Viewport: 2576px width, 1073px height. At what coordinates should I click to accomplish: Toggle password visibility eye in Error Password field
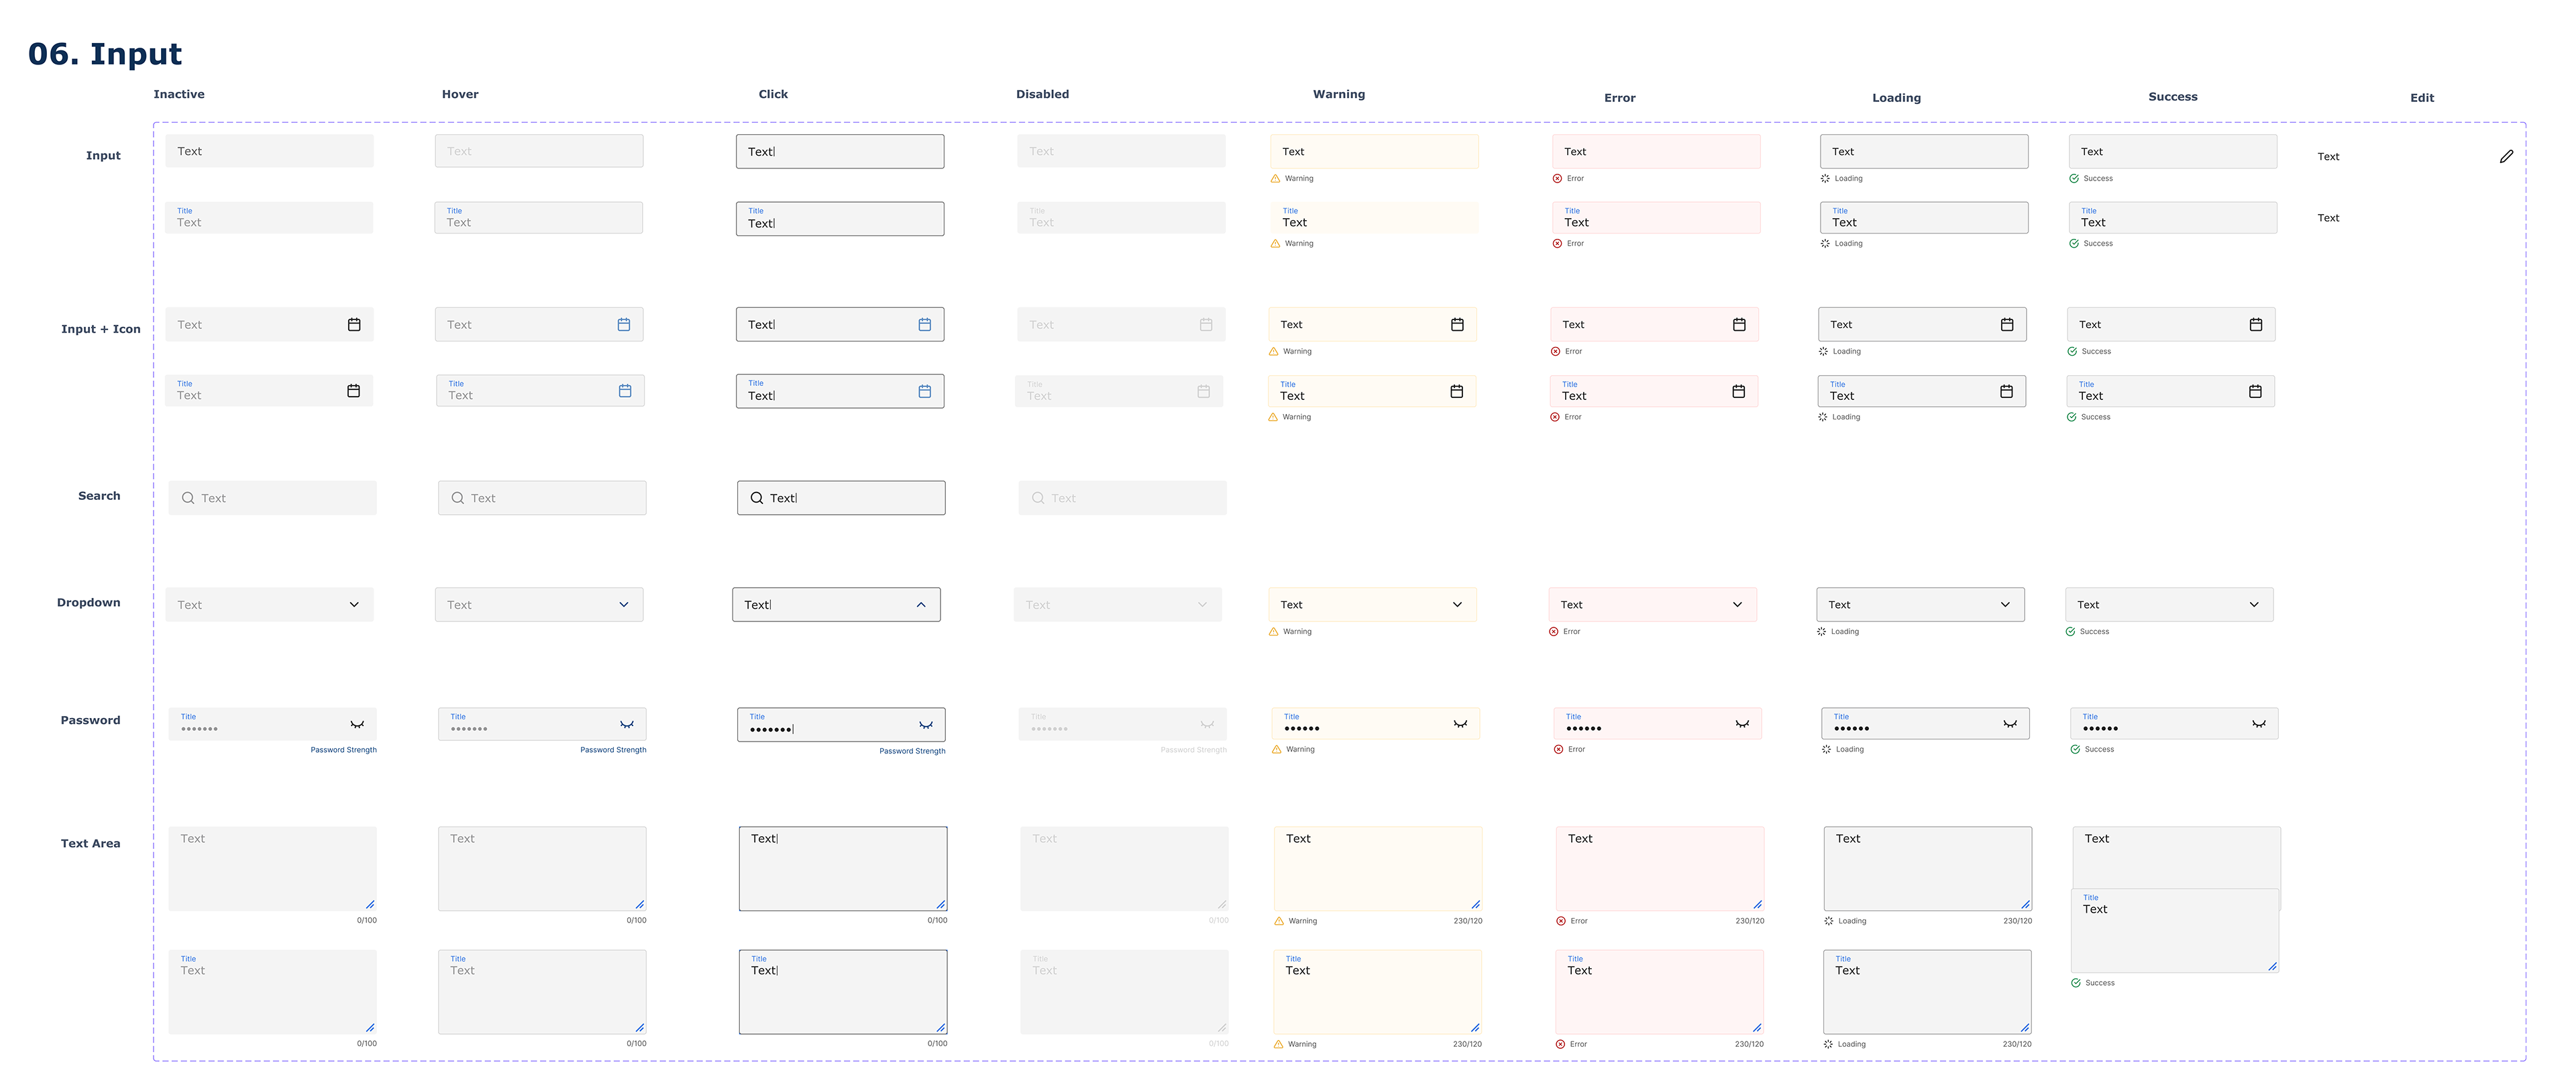point(1742,724)
